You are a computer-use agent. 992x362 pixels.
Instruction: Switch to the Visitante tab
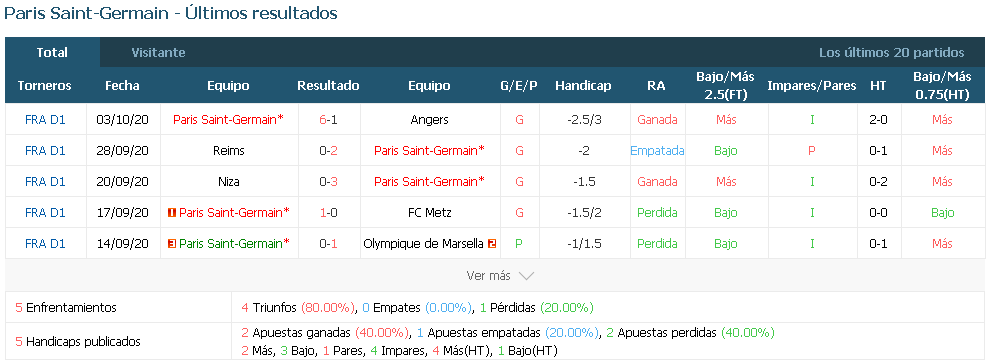point(158,53)
